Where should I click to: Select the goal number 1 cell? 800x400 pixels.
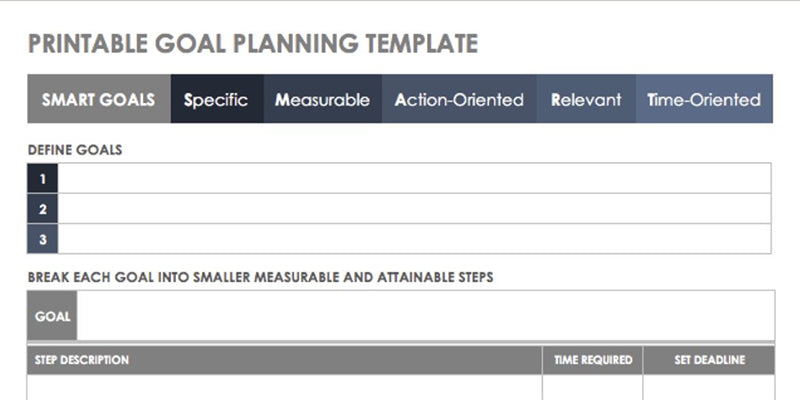tap(43, 179)
